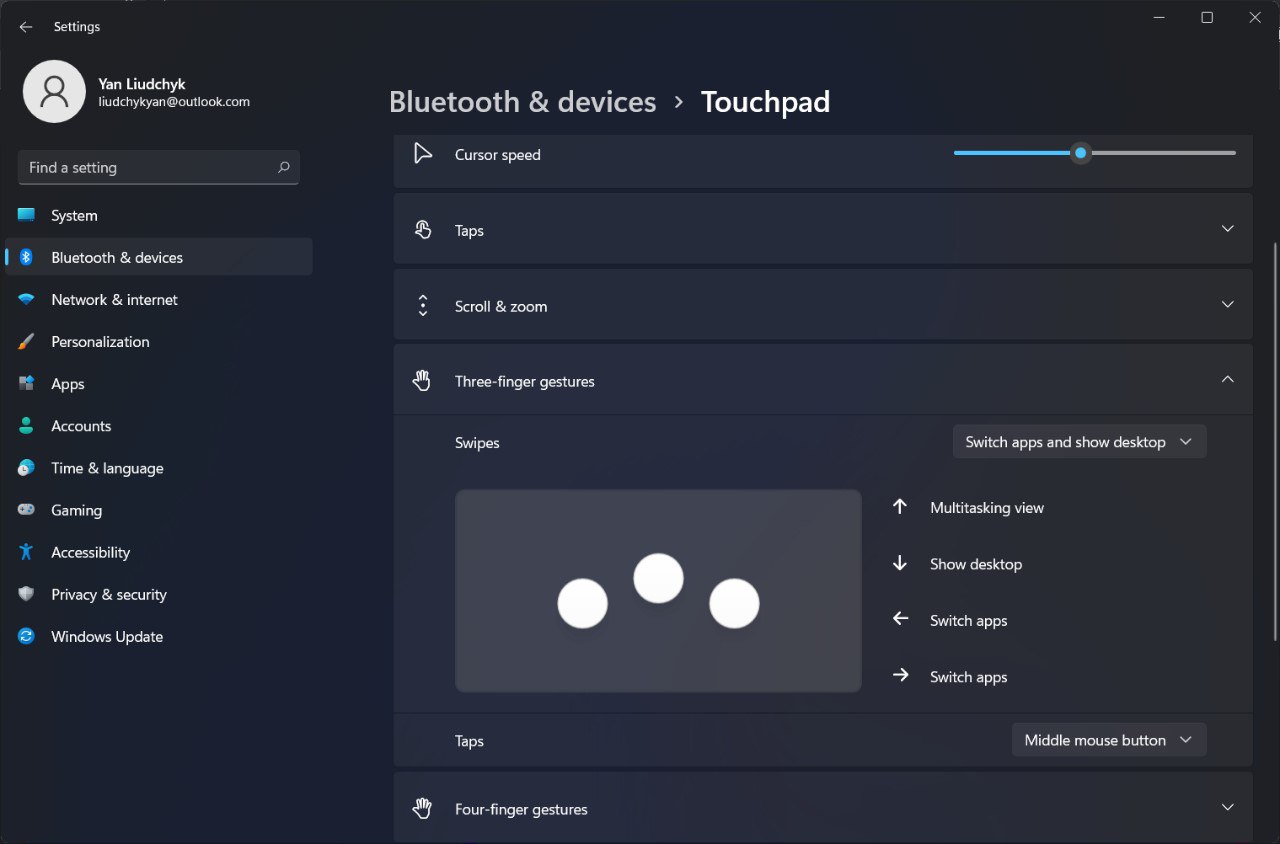Click the Apps icon in sidebar
Screen dimensions: 1280x844
click(x=26, y=383)
